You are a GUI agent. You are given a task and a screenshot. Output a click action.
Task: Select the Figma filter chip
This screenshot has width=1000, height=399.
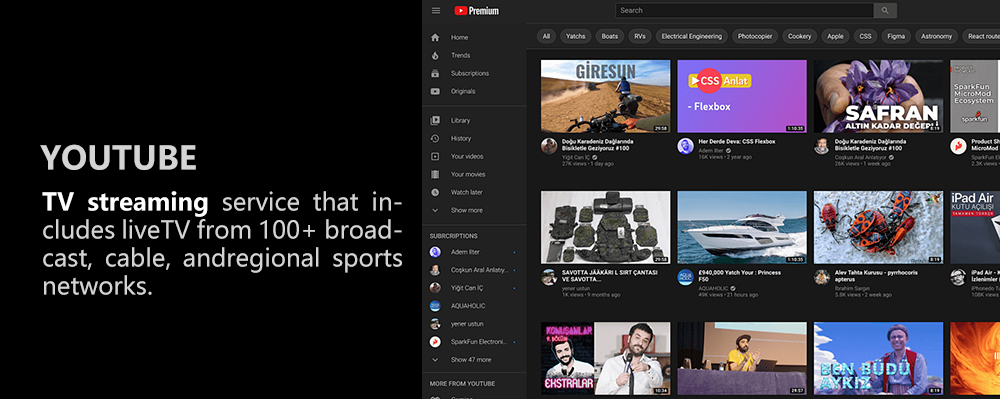896,36
